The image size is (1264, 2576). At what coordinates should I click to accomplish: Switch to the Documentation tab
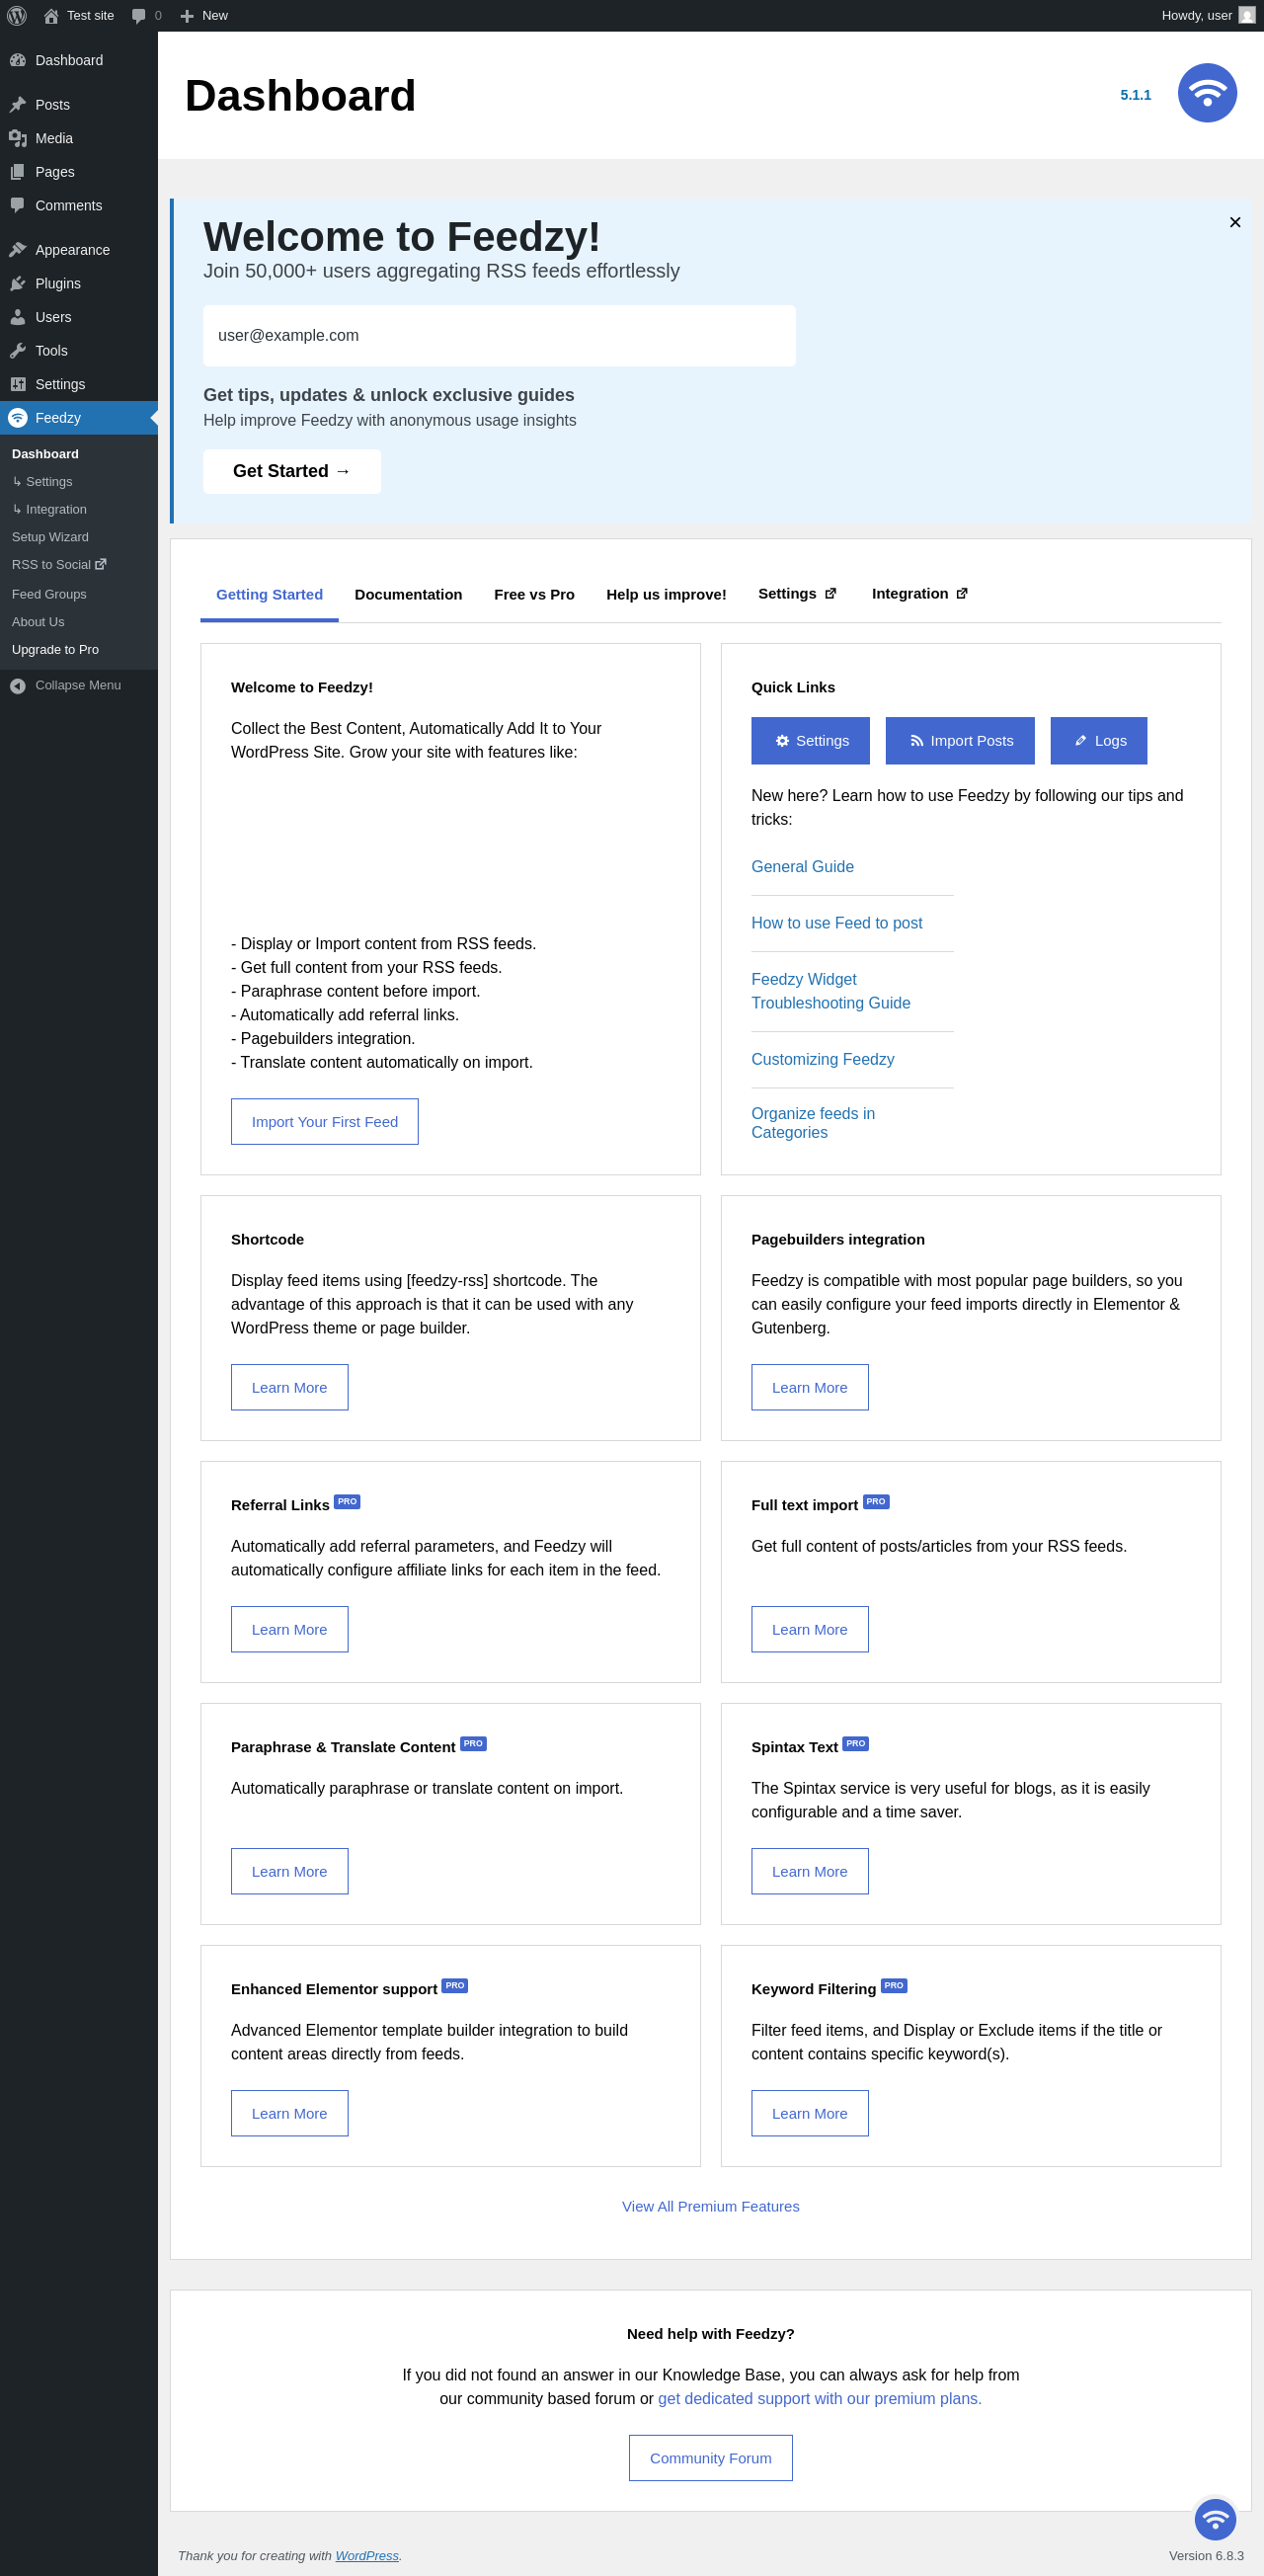(x=408, y=594)
